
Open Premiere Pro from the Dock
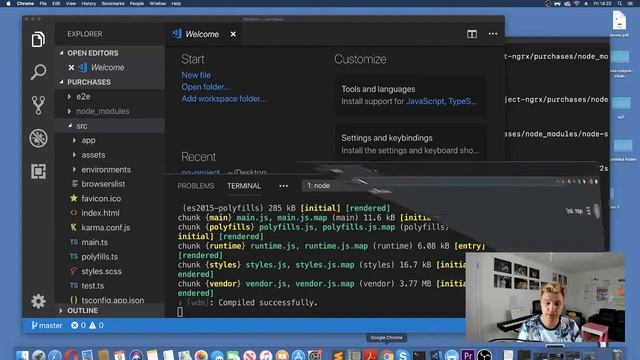pyautogui.click(x=468, y=355)
